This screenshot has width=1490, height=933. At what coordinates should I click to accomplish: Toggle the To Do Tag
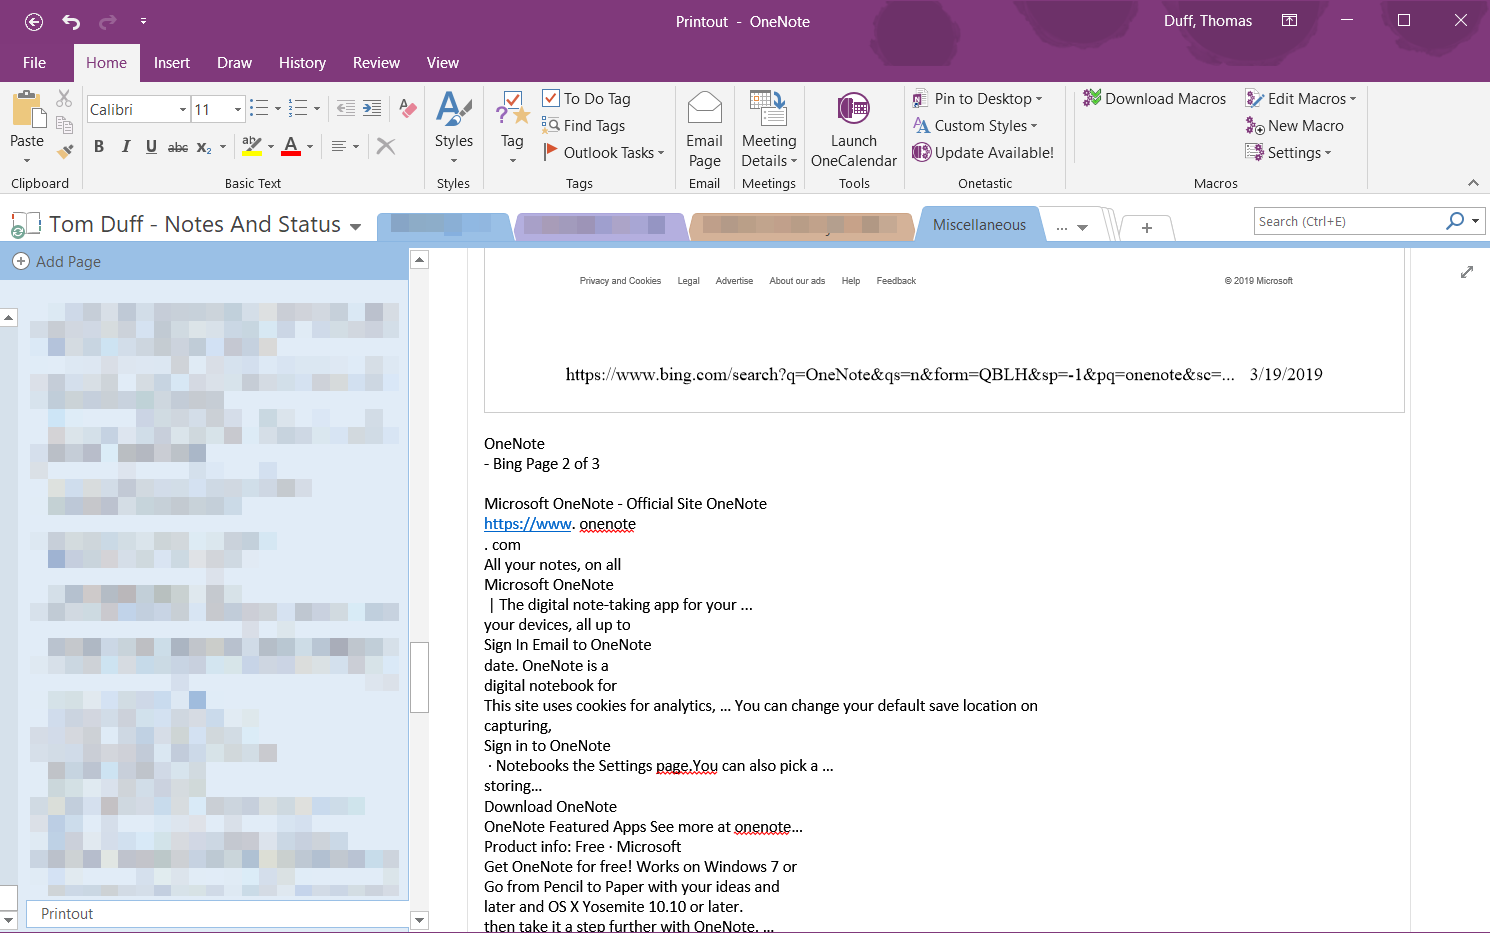point(588,98)
